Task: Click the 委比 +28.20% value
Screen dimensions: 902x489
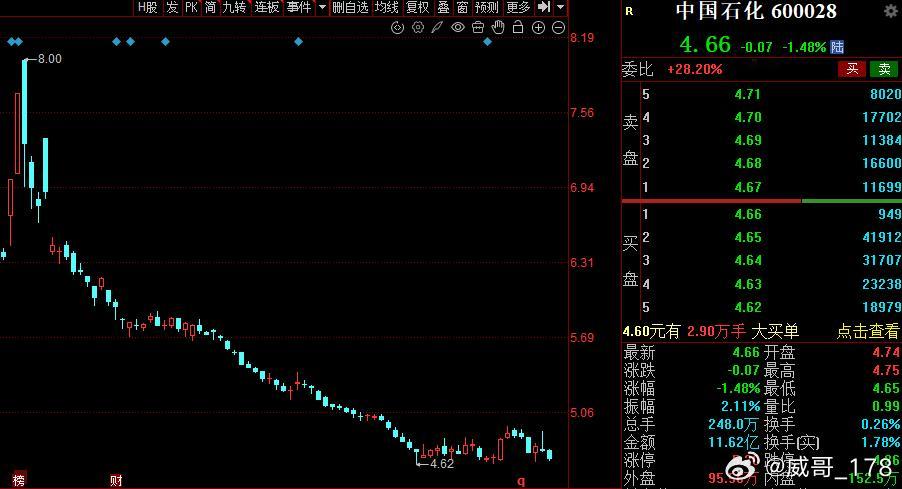Action: [694, 70]
